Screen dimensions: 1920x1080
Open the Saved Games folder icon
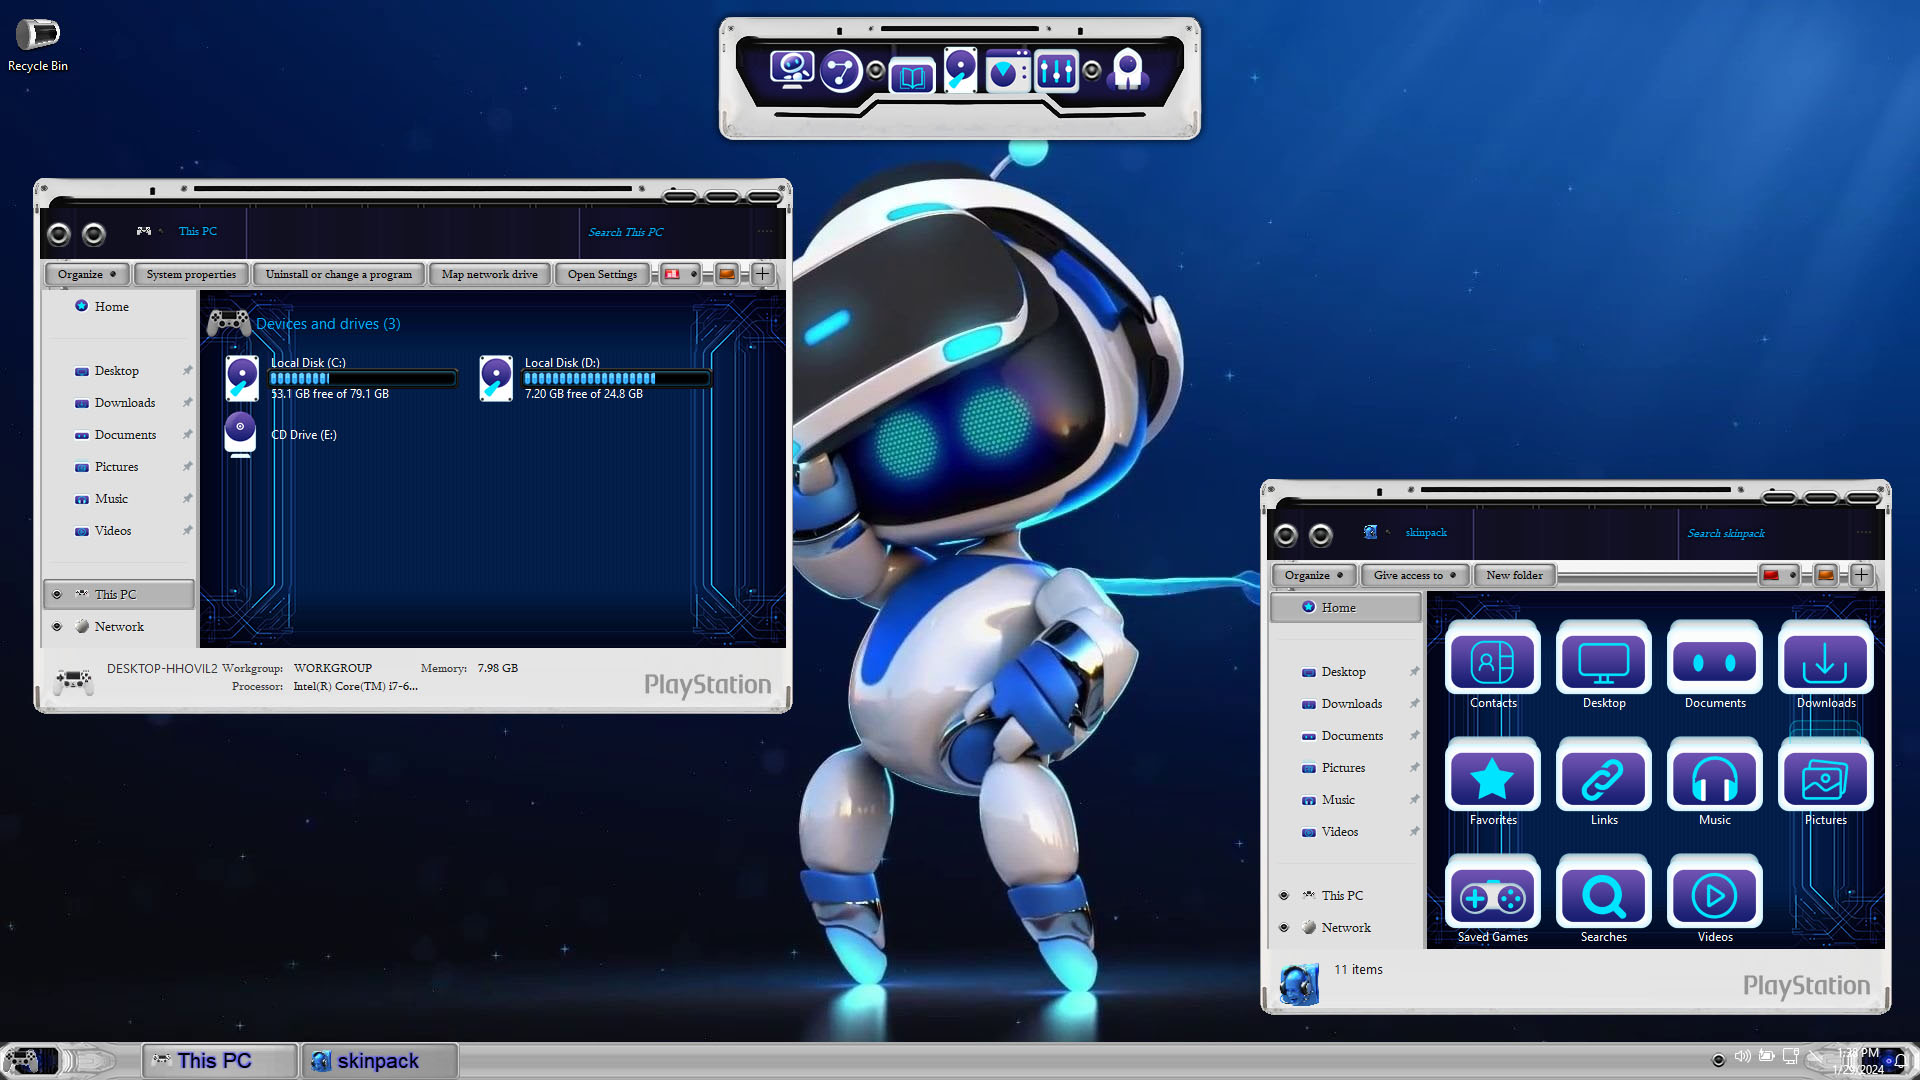pyautogui.click(x=1492, y=895)
